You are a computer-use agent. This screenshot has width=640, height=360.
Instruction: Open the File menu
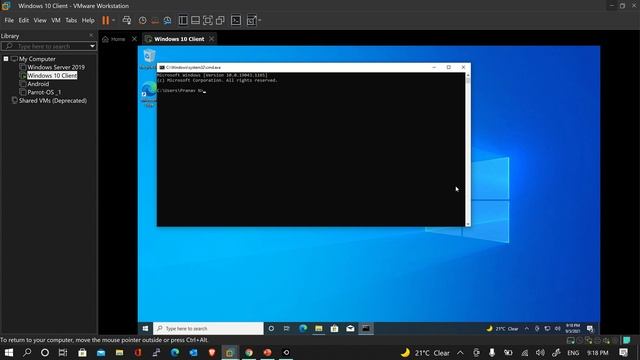point(9,20)
